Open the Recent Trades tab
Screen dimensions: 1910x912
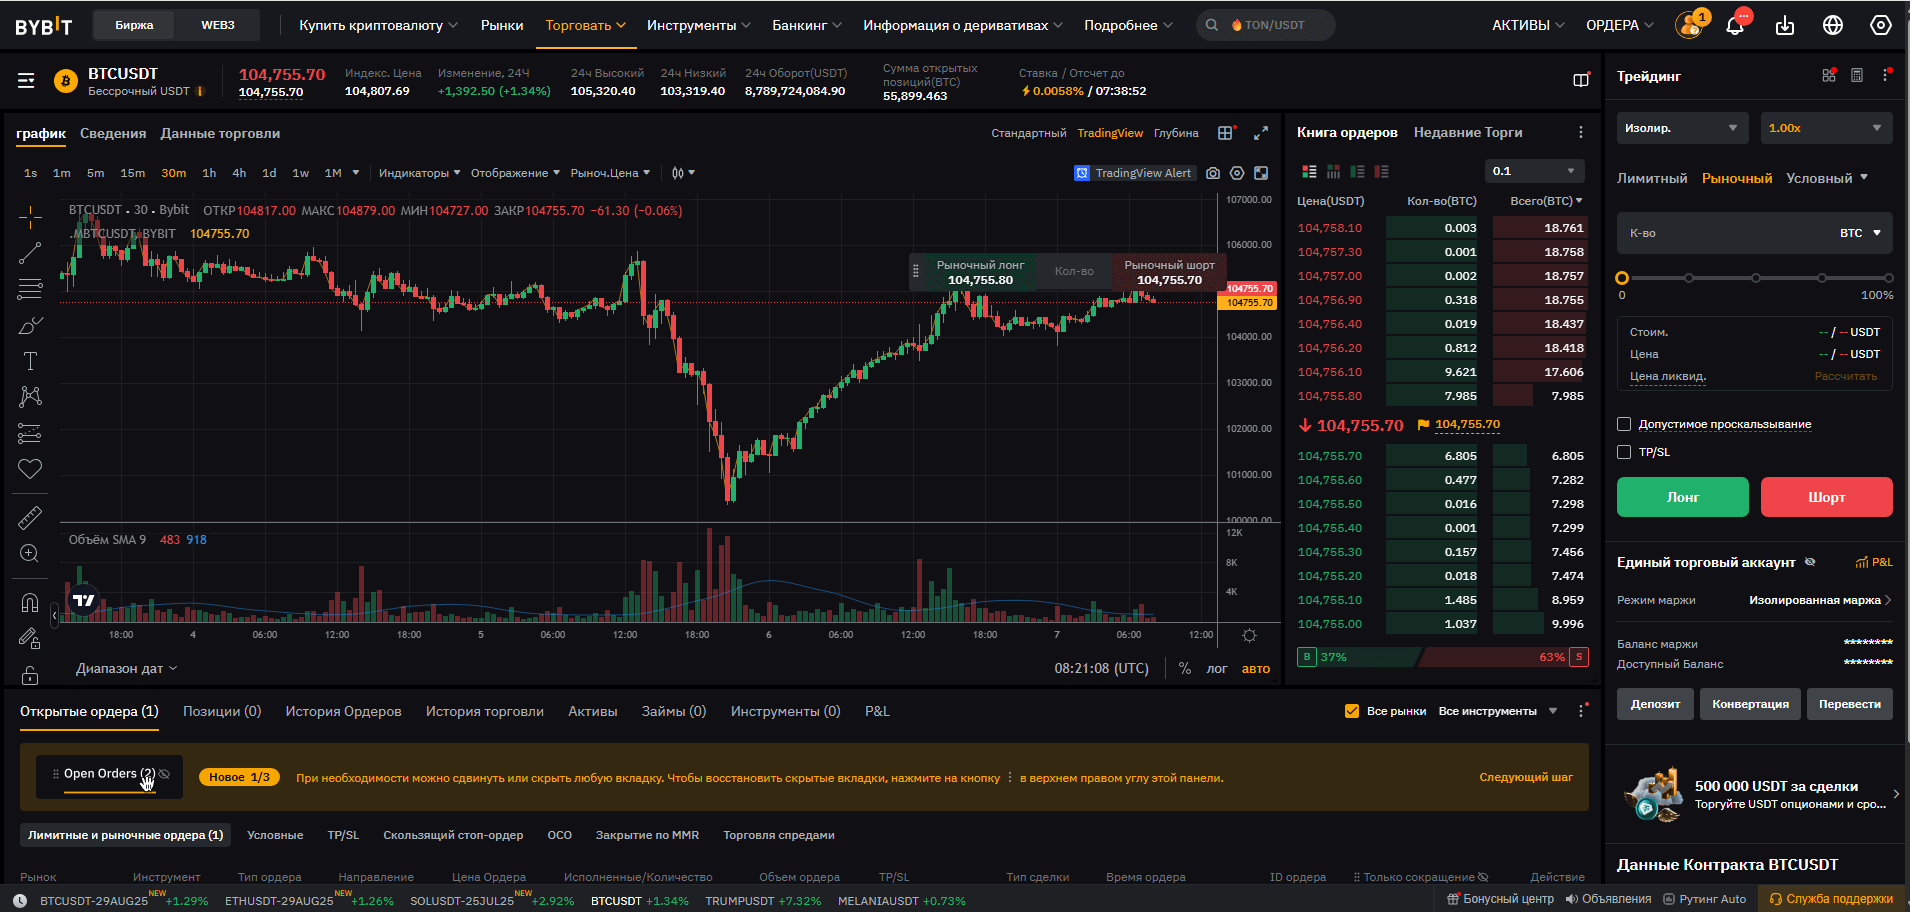pyautogui.click(x=1467, y=133)
